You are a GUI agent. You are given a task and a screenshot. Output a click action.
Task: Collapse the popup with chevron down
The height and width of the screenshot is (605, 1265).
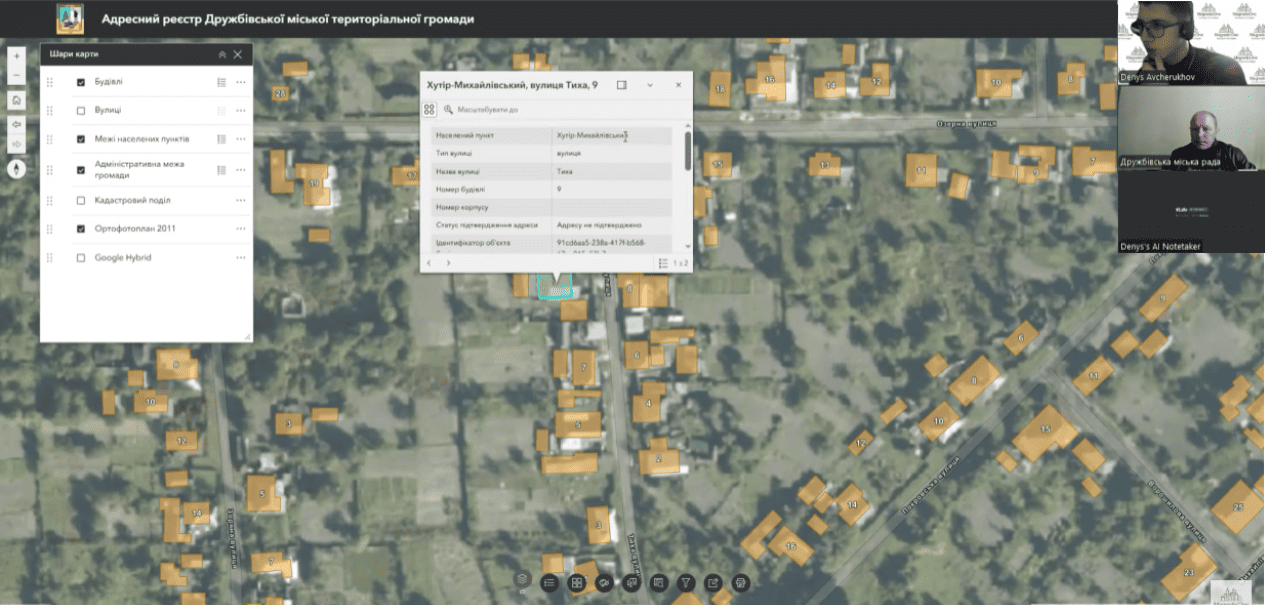(650, 86)
